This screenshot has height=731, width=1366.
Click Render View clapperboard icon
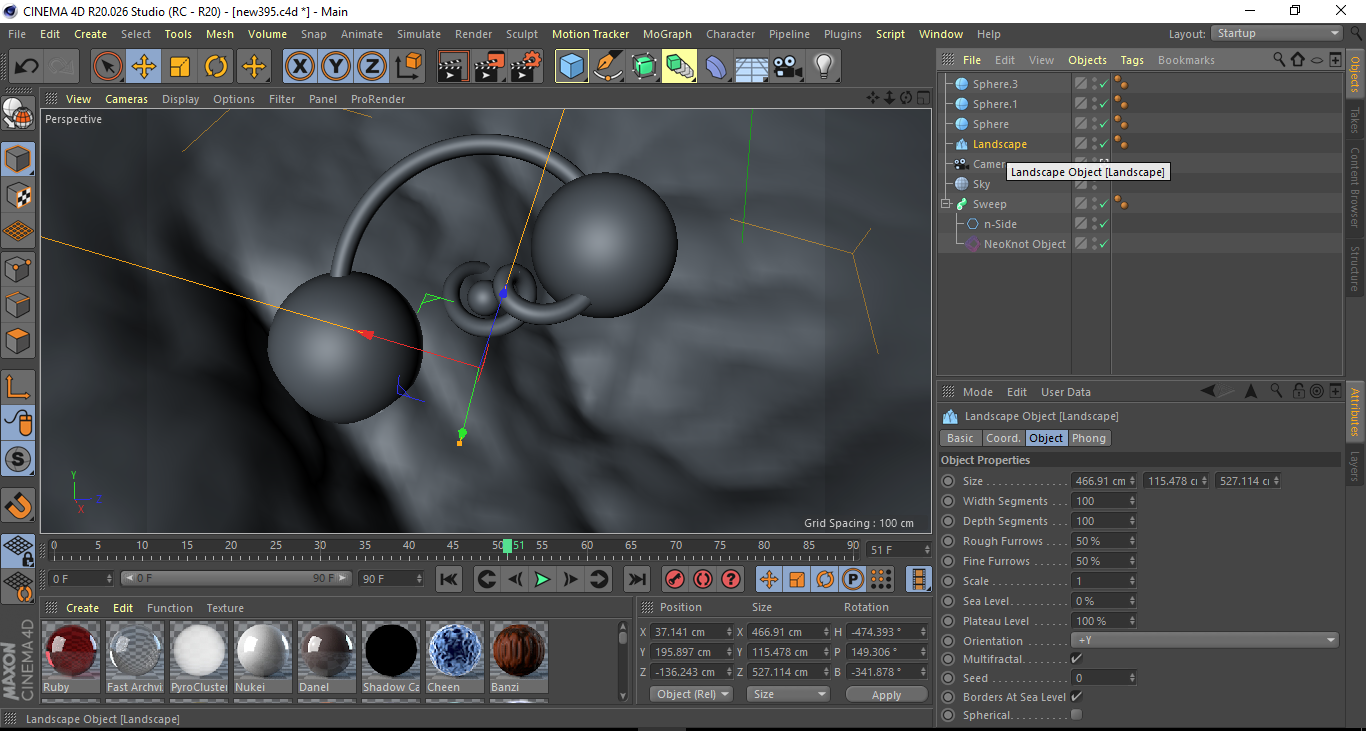[x=454, y=67]
